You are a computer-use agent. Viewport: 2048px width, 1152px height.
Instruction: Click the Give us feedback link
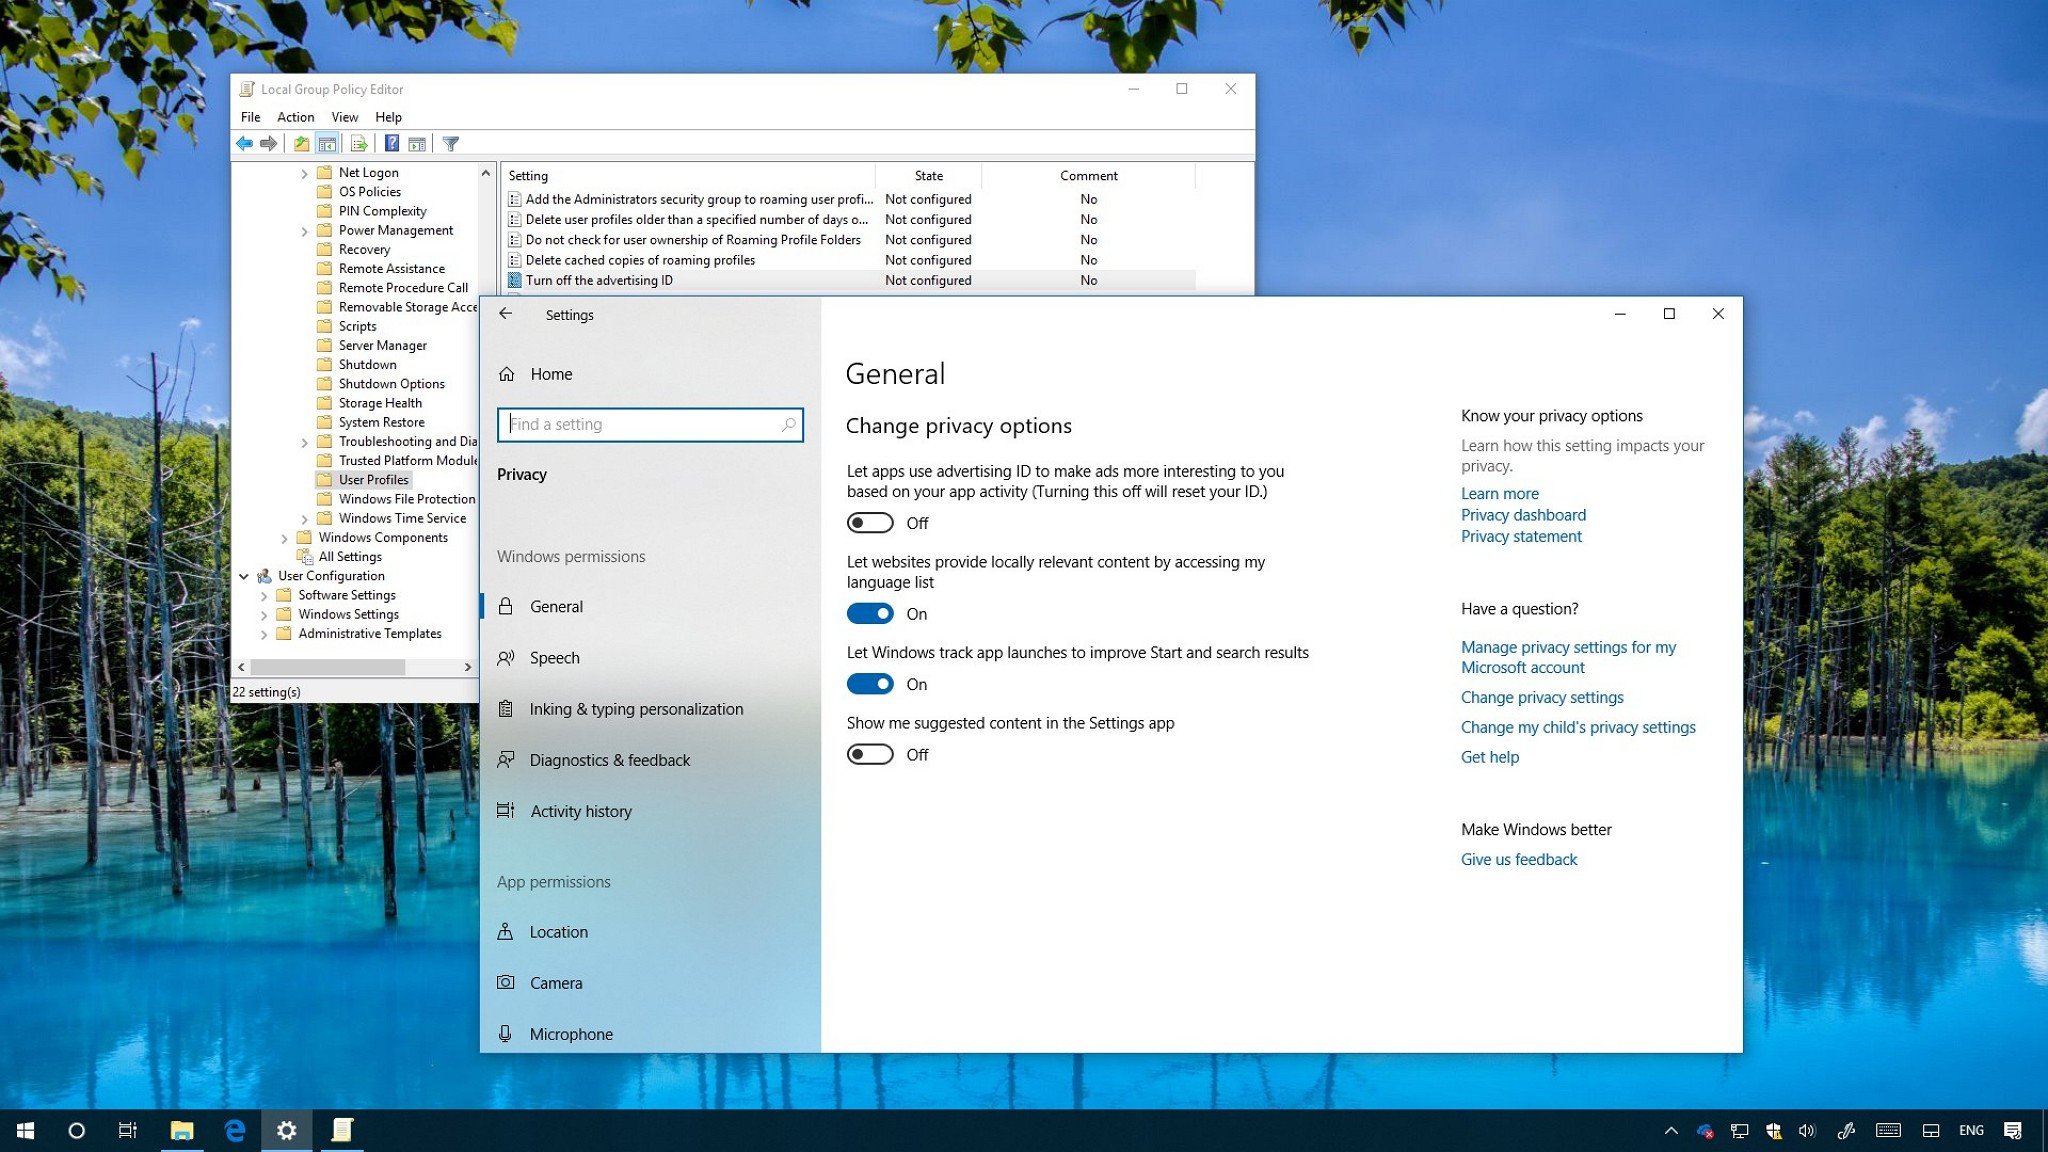click(x=1518, y=859)
